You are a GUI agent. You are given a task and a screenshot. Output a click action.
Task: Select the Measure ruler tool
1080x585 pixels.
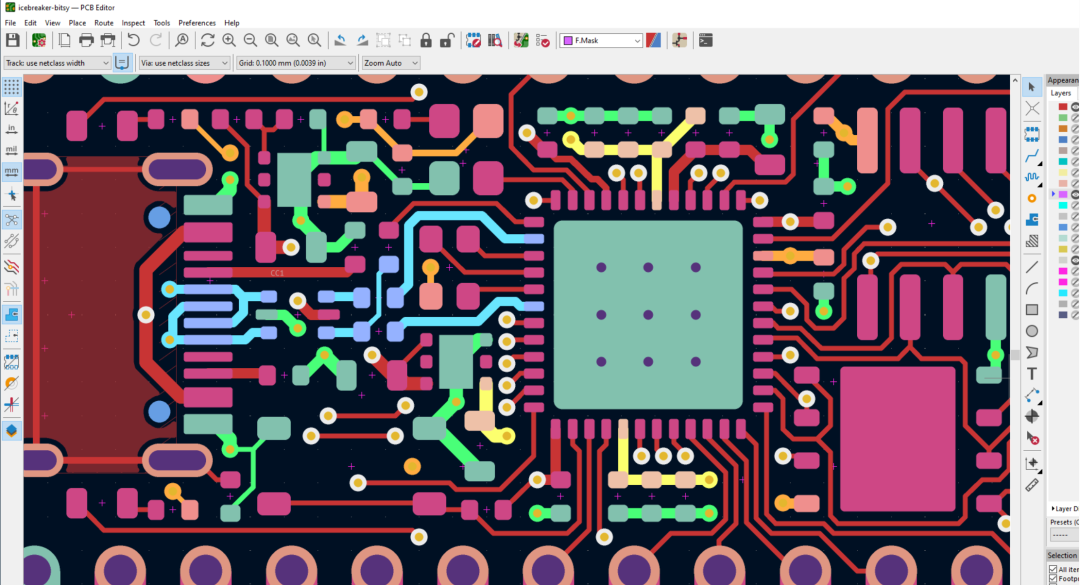click(x=1032, y=484)
